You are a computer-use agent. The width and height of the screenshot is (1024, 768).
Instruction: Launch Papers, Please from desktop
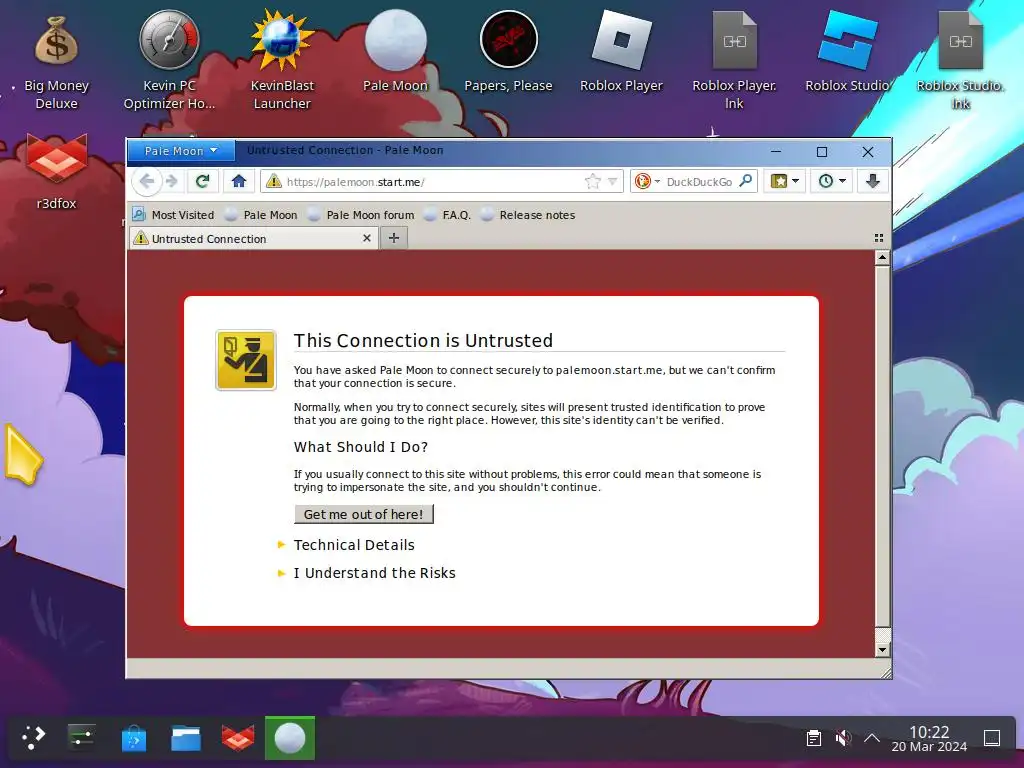click(x=508, y=52)
